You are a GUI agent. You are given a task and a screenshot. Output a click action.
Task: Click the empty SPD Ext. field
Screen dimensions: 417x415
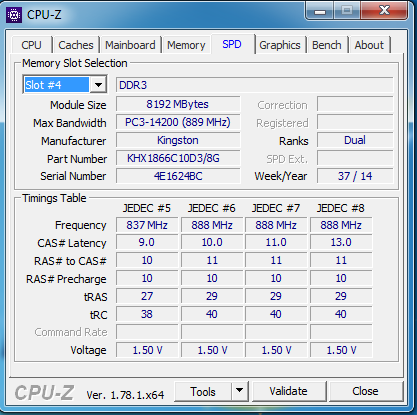click(x=355, y=158)
